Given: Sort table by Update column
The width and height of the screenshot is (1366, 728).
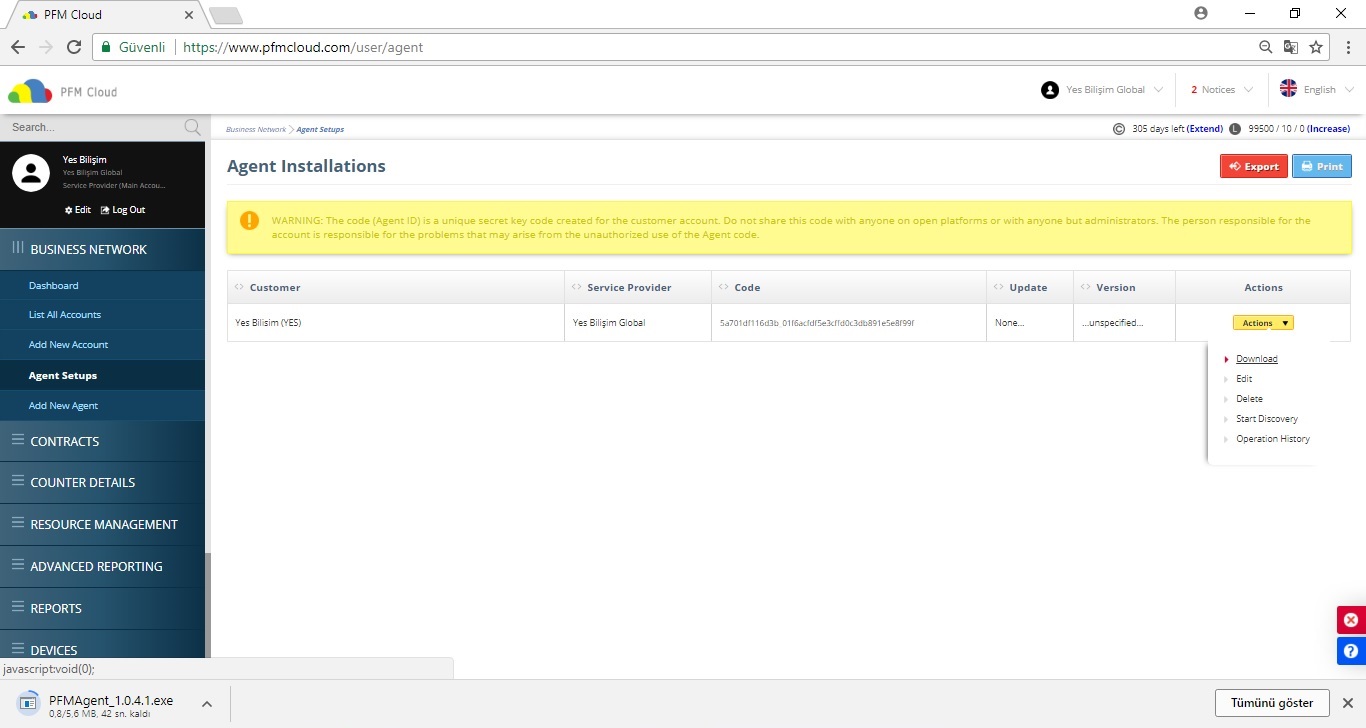Looking at the screenshot, I should [x=1028, y=287].
